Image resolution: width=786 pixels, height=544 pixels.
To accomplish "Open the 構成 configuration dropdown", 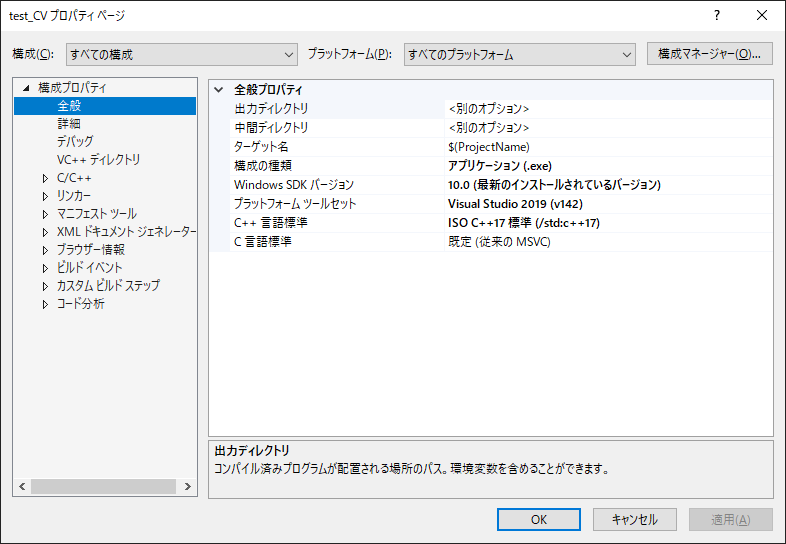I will coord(181,54).
